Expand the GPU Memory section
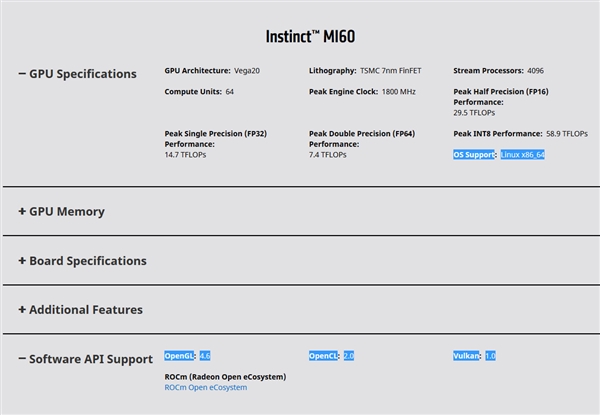This screenshot has width=600, height=415. point(61,212)
